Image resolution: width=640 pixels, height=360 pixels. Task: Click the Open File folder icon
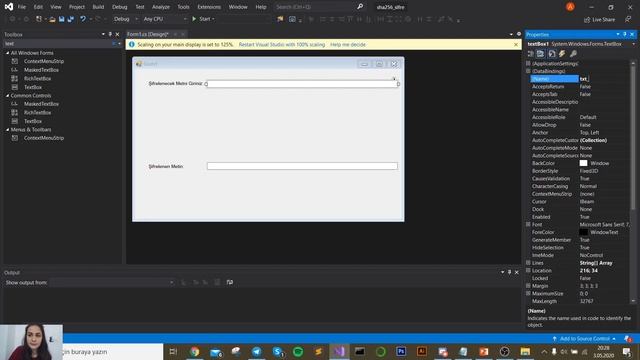coord(52,19)
